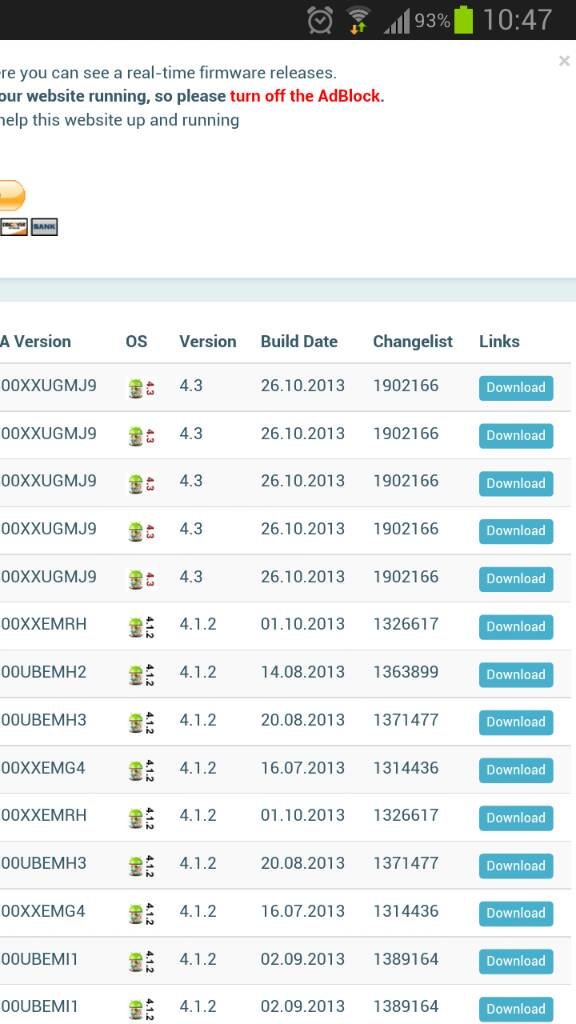Download the 00UBEMH2 firmware
The height and width of the screenshot is (1024, 576).
point(516,675)
